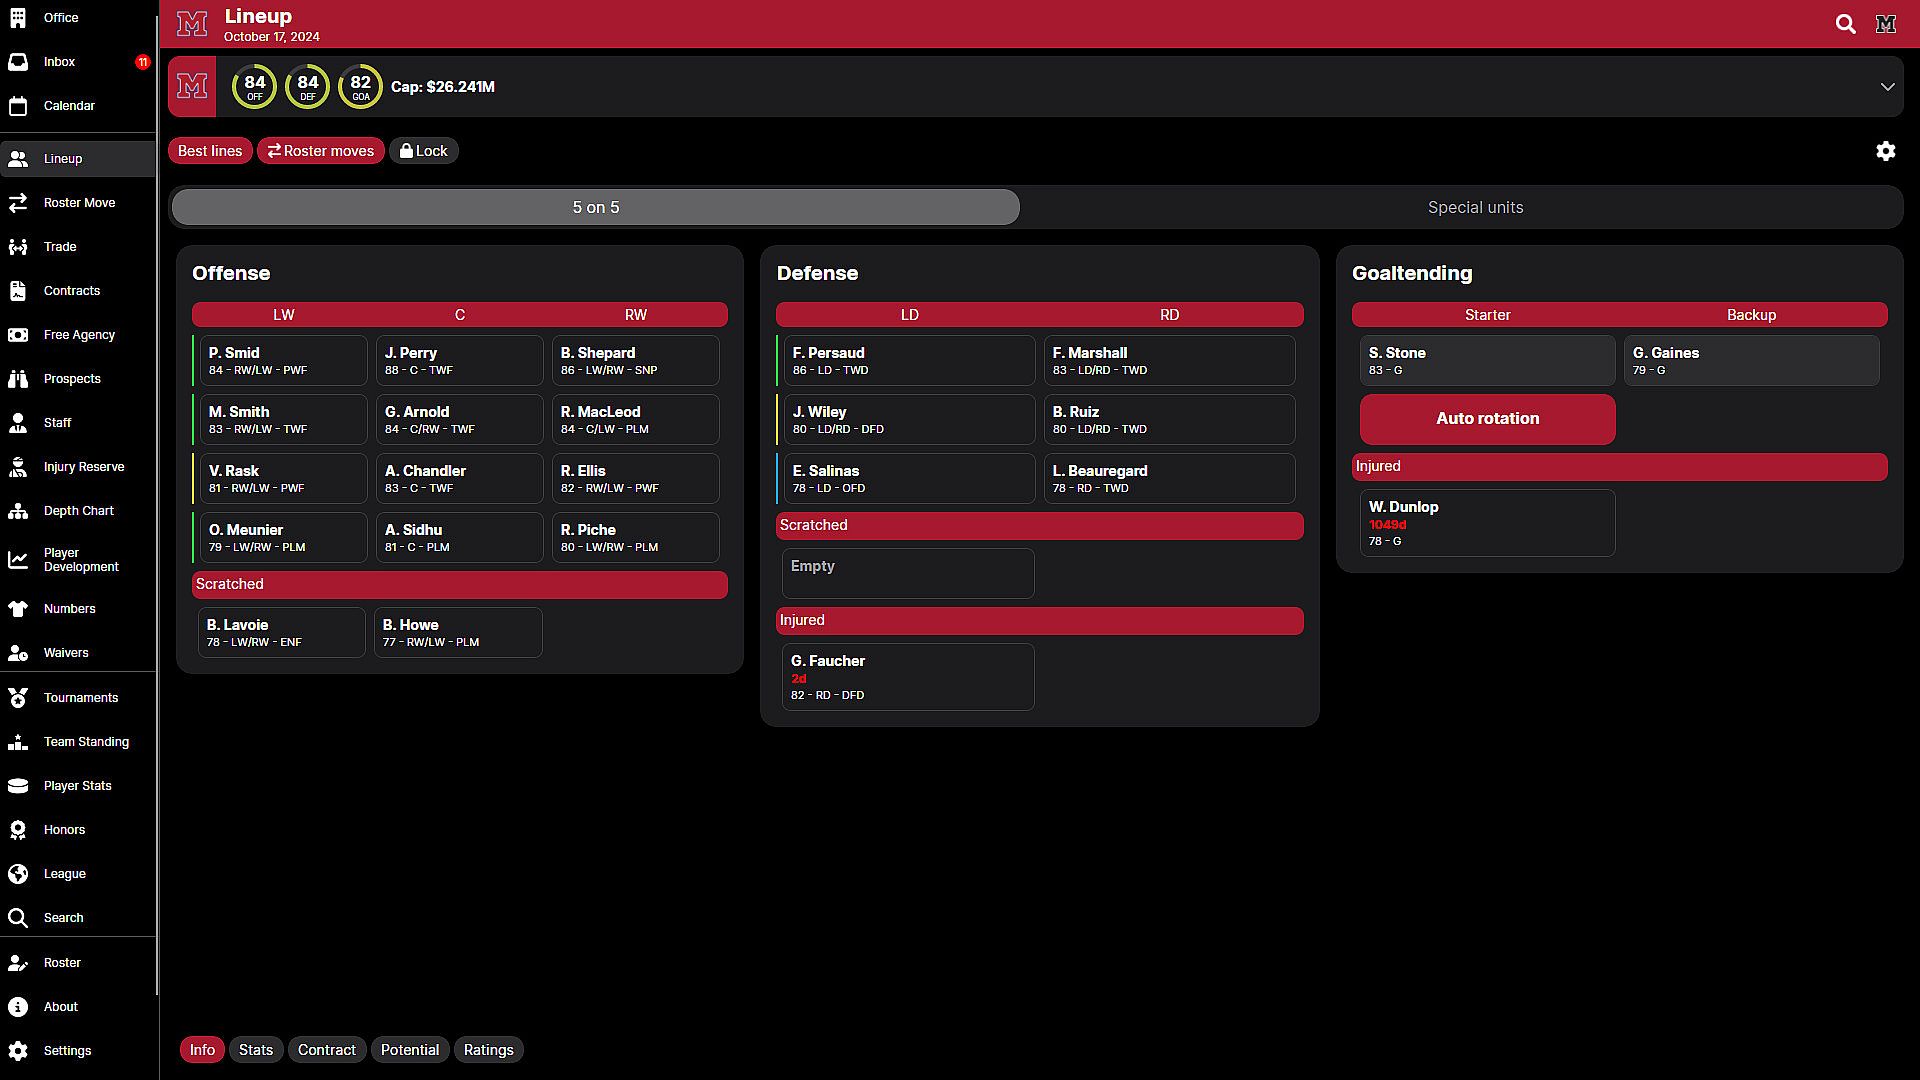Select the Ratings info tab

pyautogui.click(x=488, y=1050)
